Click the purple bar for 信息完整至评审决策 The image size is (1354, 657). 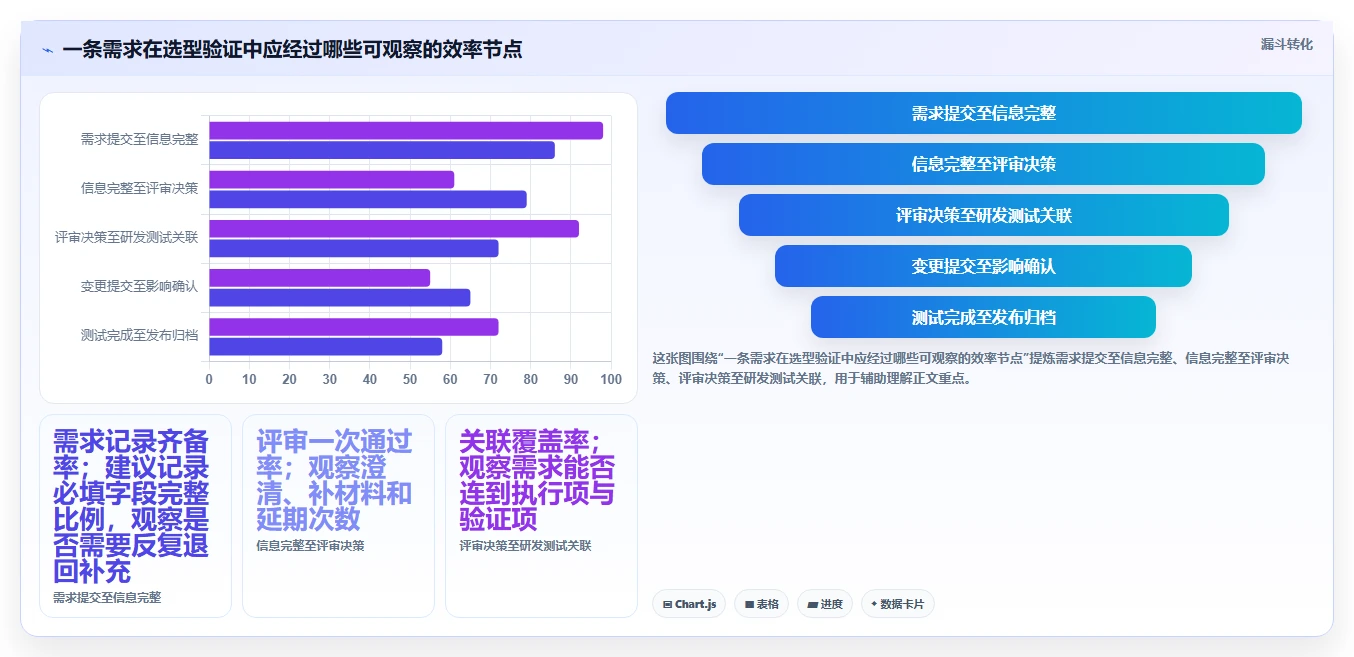[x=331, y=180]
